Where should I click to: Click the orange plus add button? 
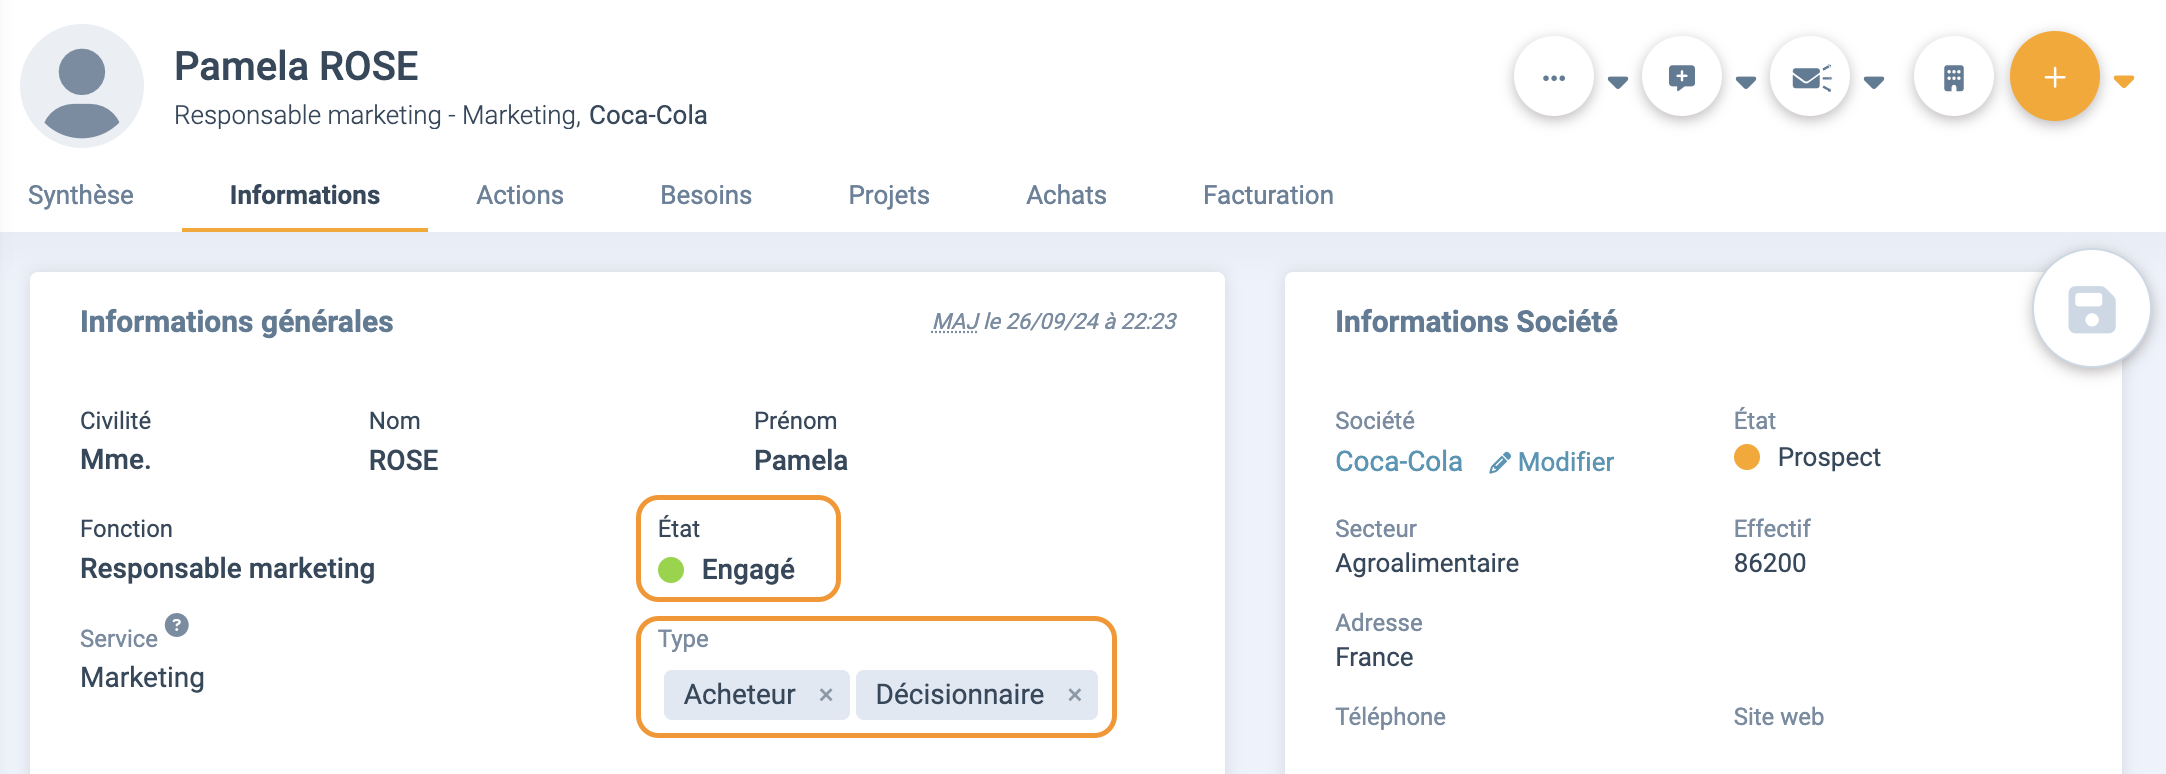pyautogui.click(x=2054, y=77)
